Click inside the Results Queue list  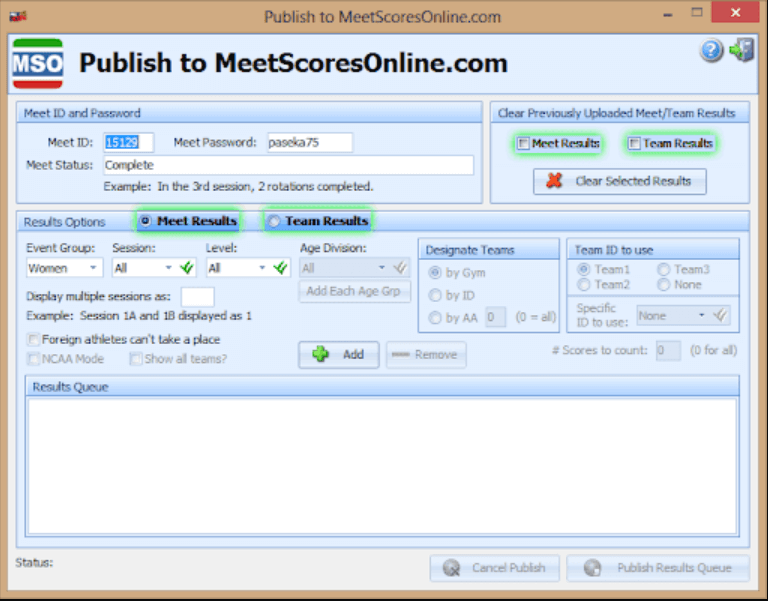(382, 466)
